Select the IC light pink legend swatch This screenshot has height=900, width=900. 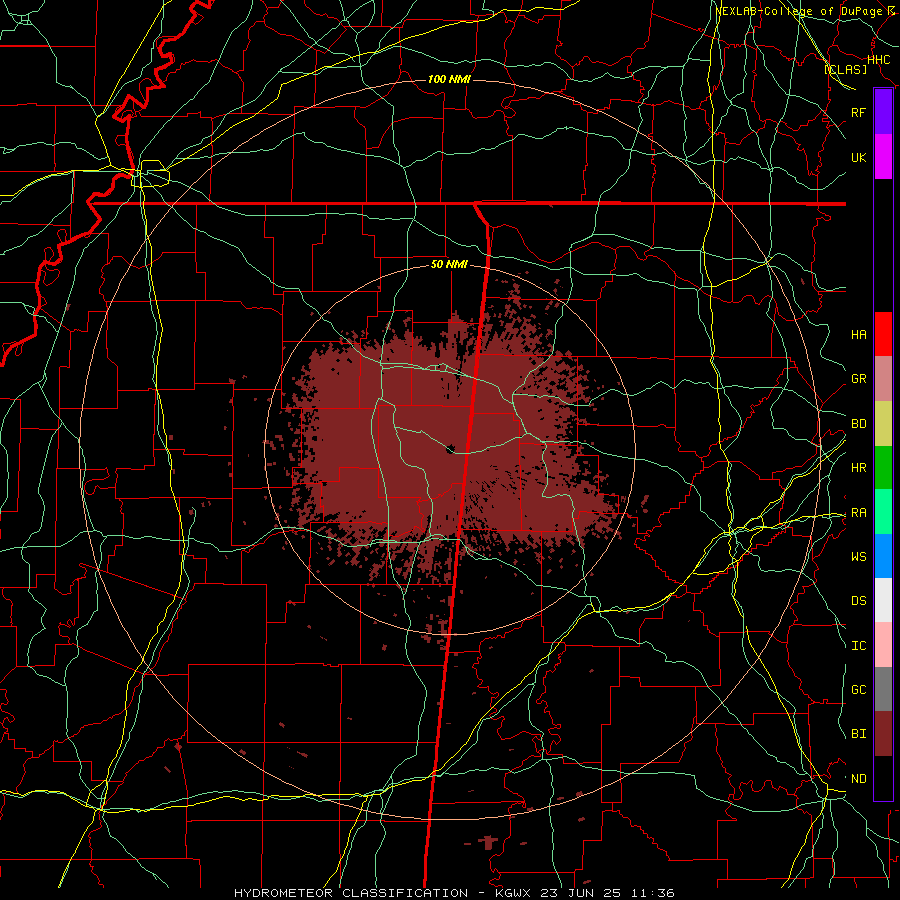883,645
